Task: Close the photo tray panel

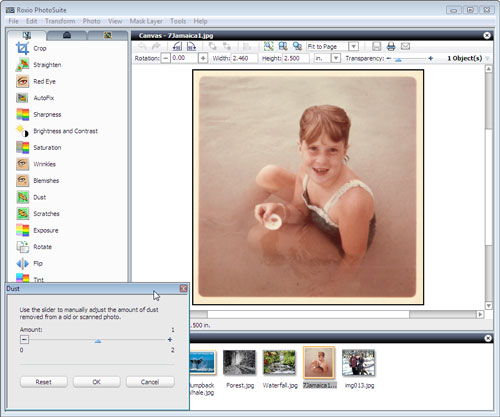Action: tap(488, 338)
